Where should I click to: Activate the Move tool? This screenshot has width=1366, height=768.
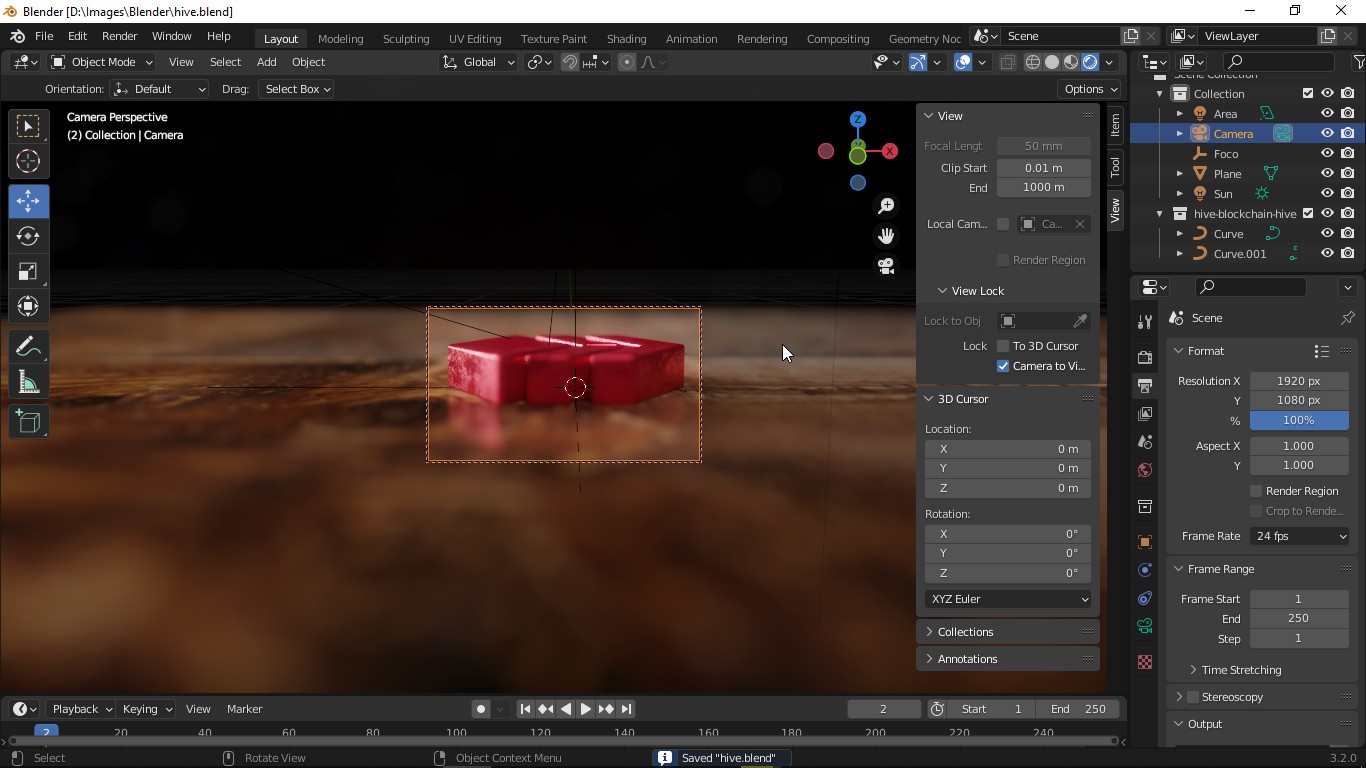[28, 201]
